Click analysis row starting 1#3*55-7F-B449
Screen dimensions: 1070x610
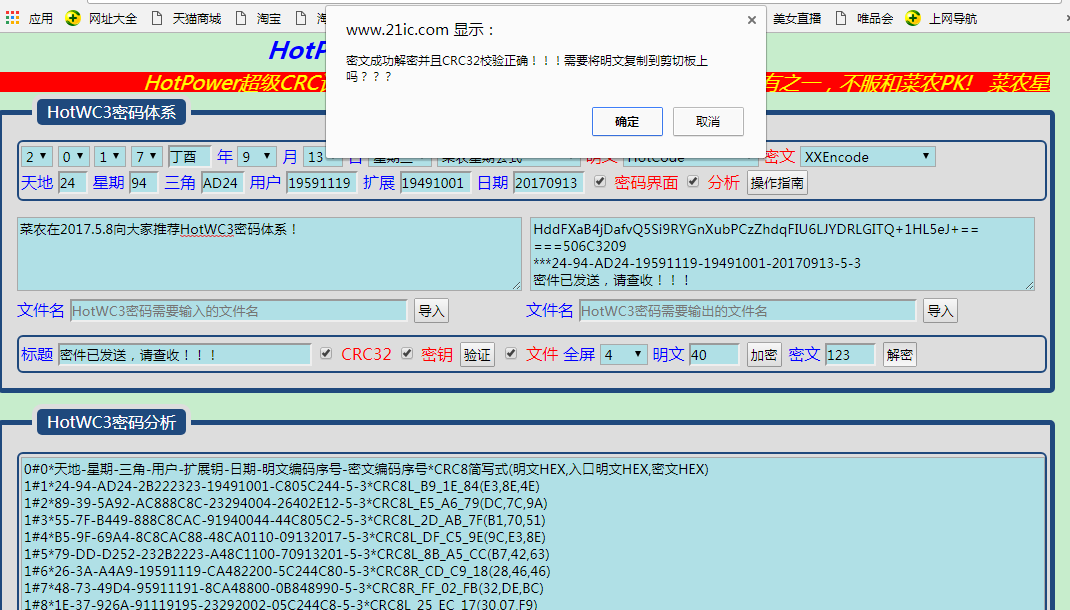coord(285,521)
